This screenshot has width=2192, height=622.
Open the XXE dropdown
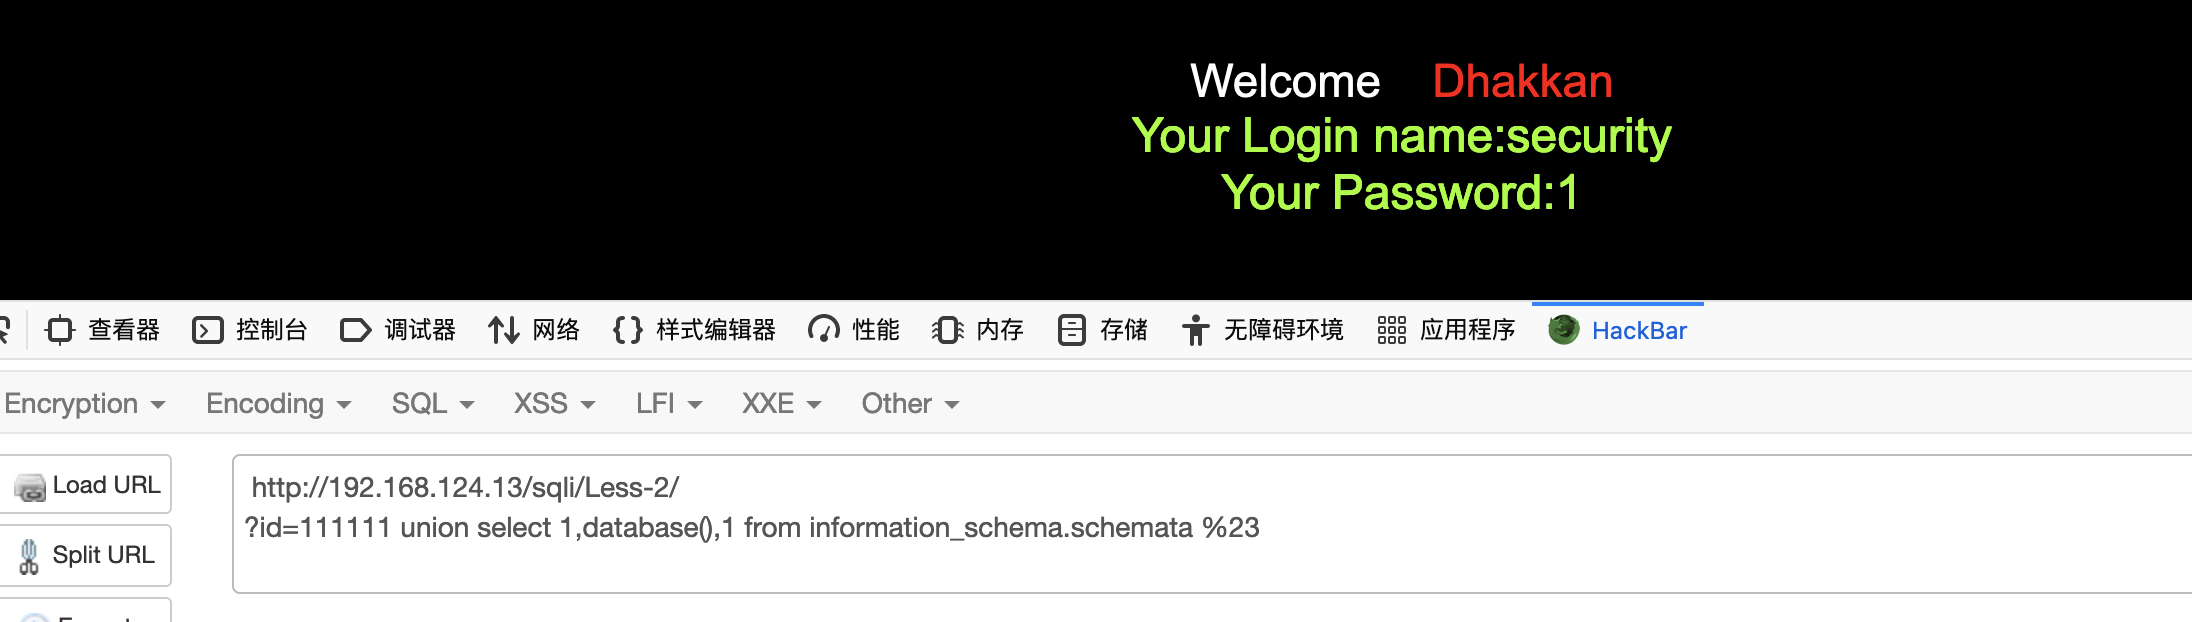pyautogui.click(x=781, y=404)
